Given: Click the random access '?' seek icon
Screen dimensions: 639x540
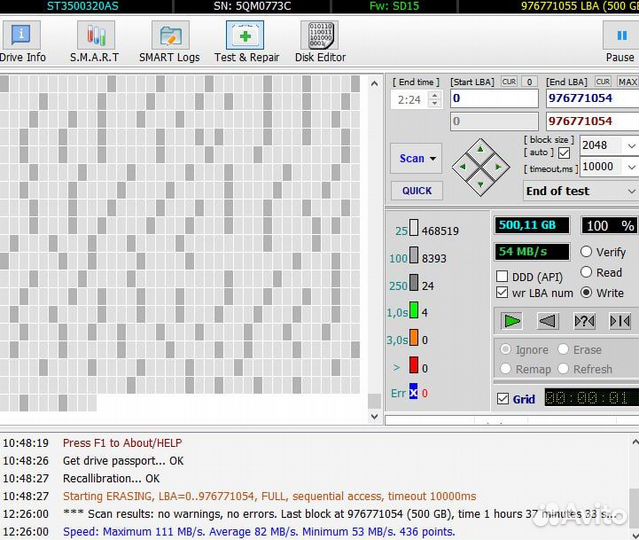Looking at the screenshot, I should pos(584,321).
